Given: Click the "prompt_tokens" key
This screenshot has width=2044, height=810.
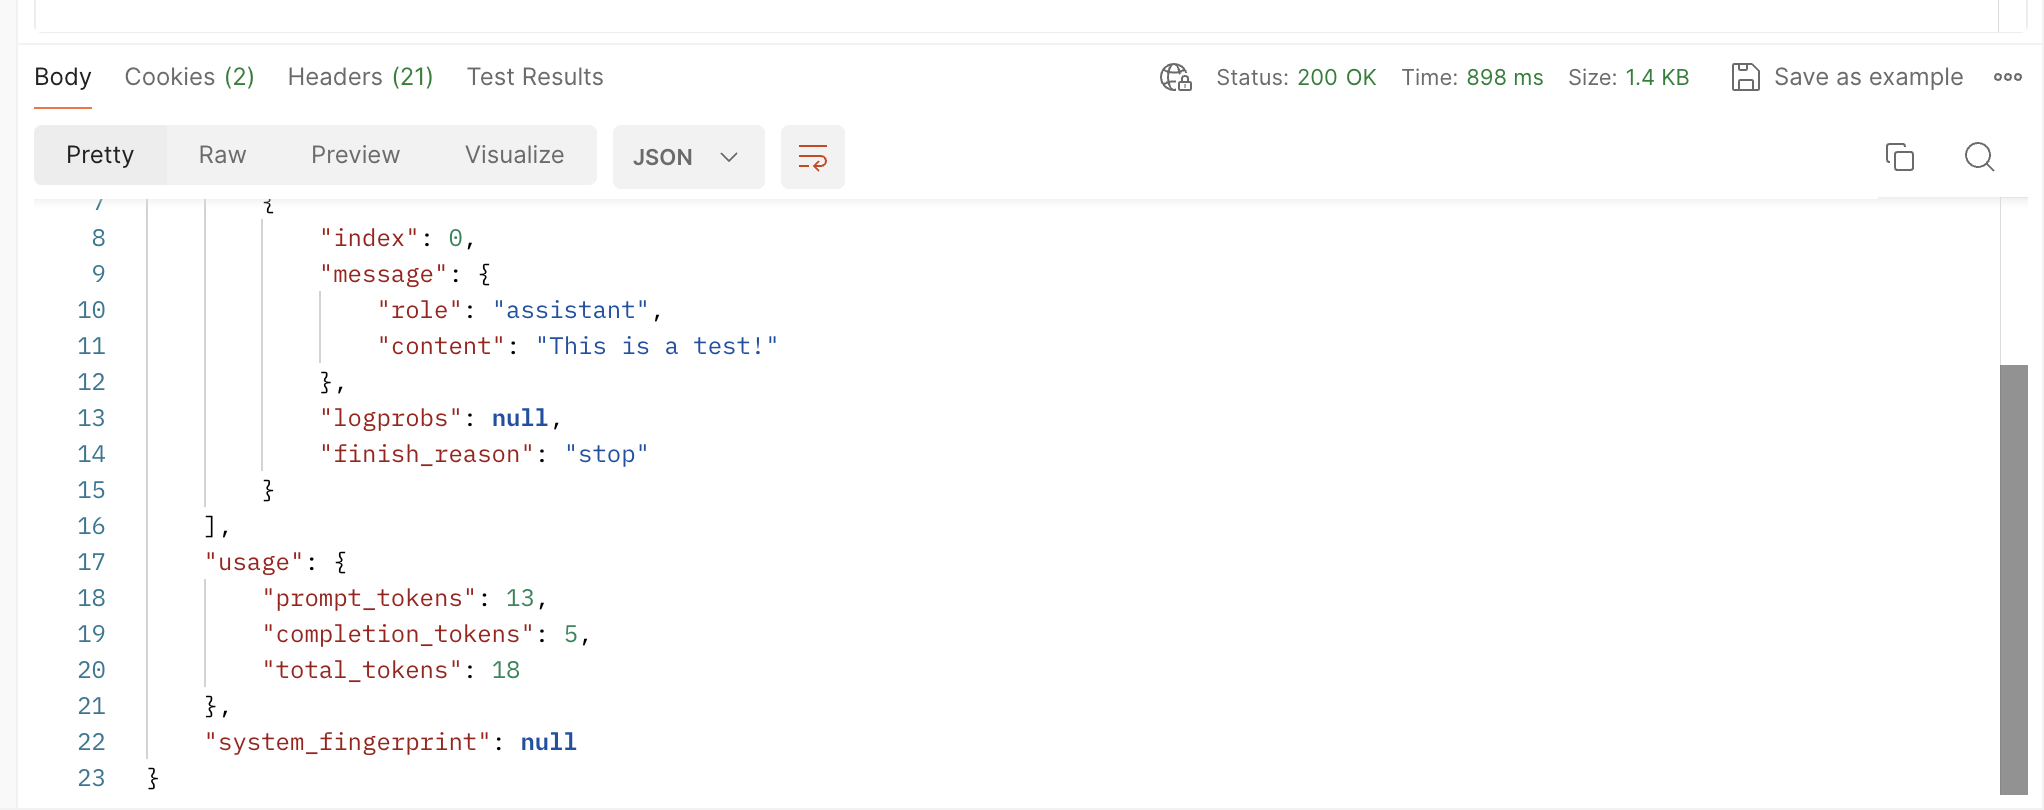Looking at the screenshot, I should 369,598.
